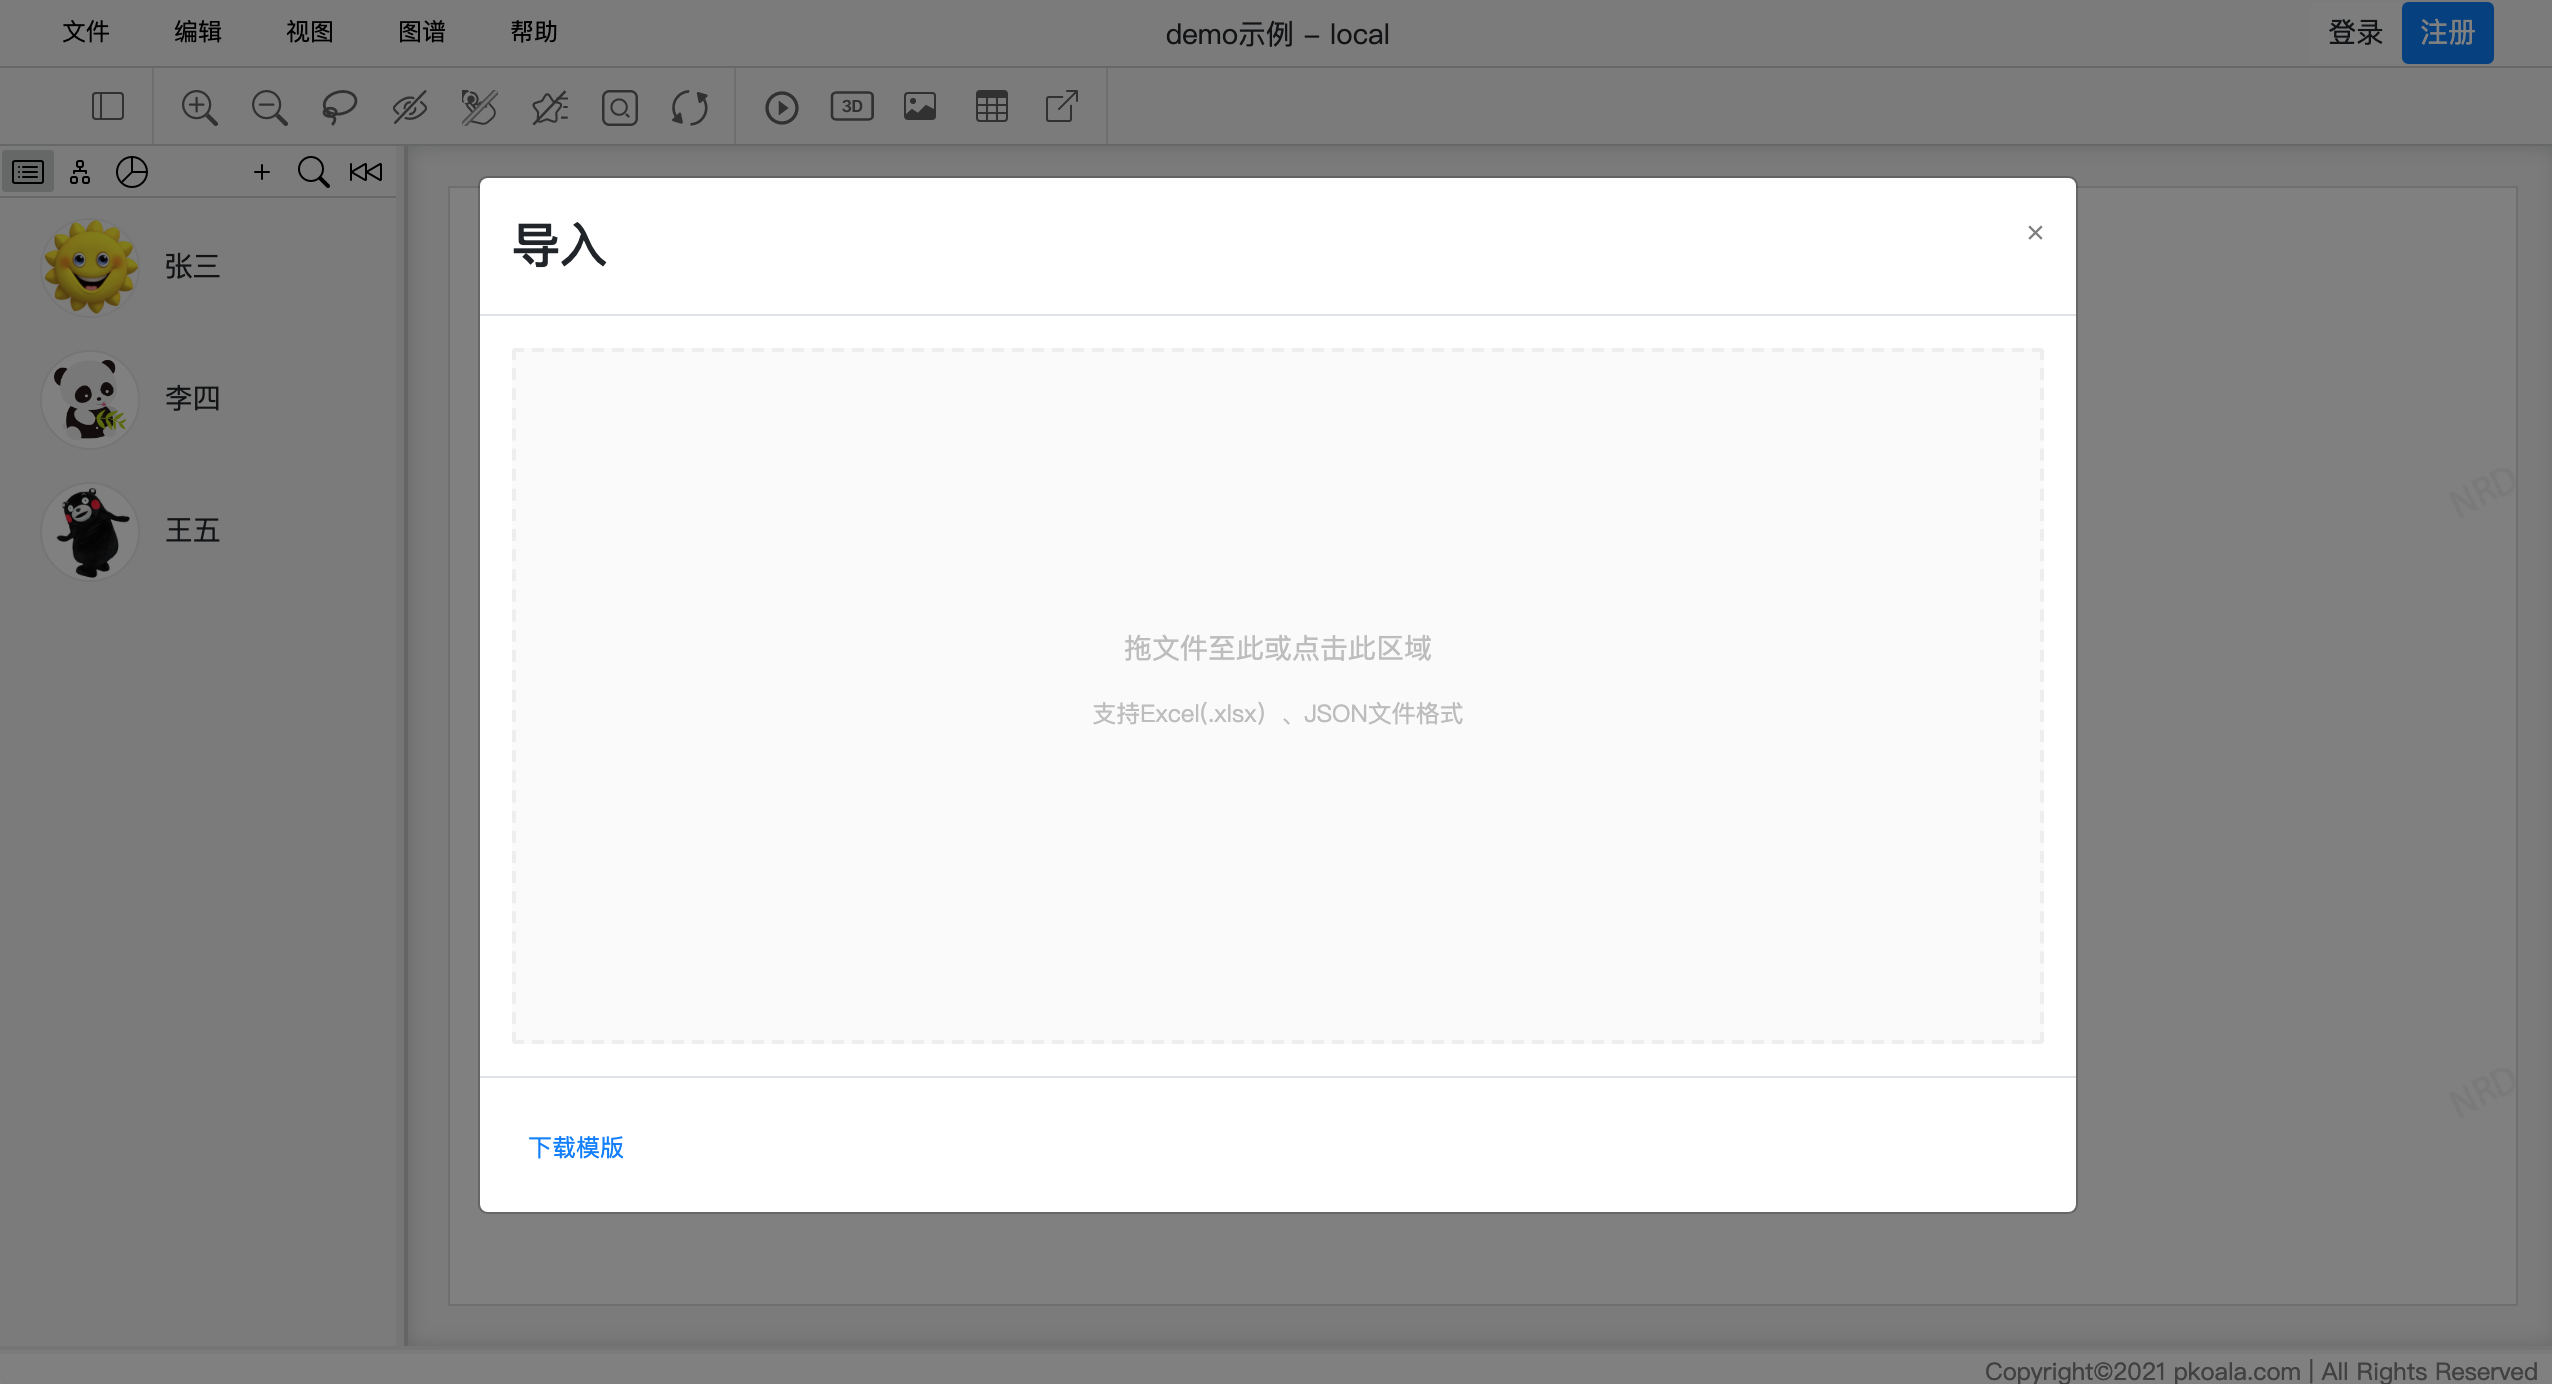Open the in-graph search tool
2552x1384 pixels.
coord(620,106)
